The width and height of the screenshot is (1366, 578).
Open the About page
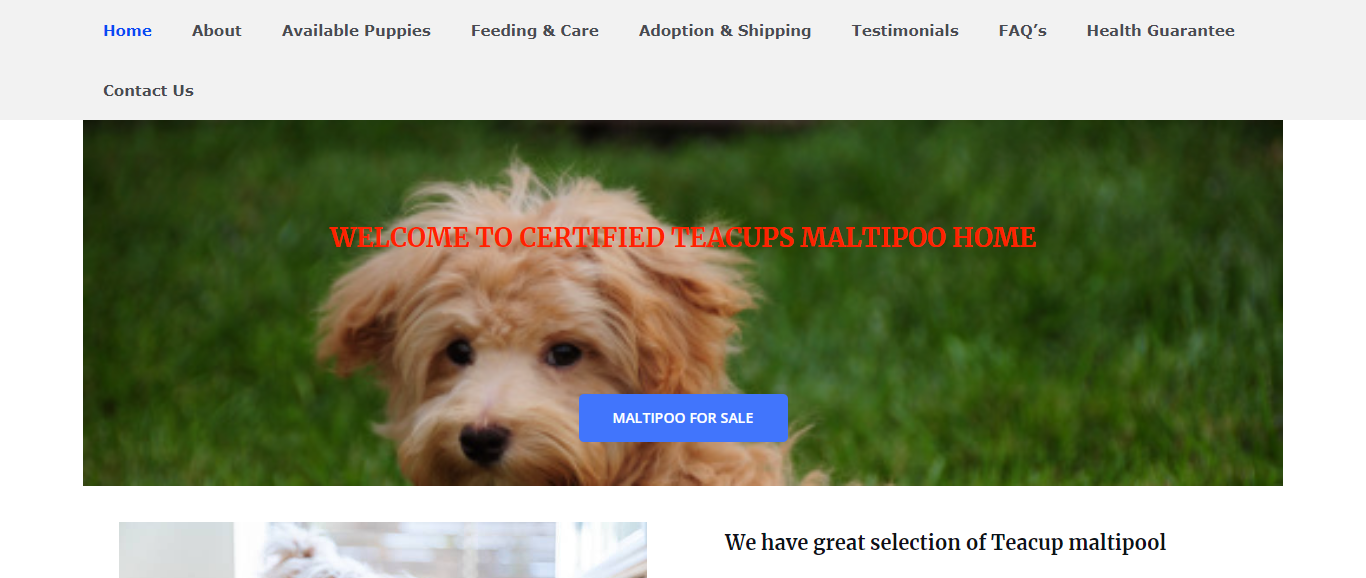pyautogui.click(x=216, y=30)
